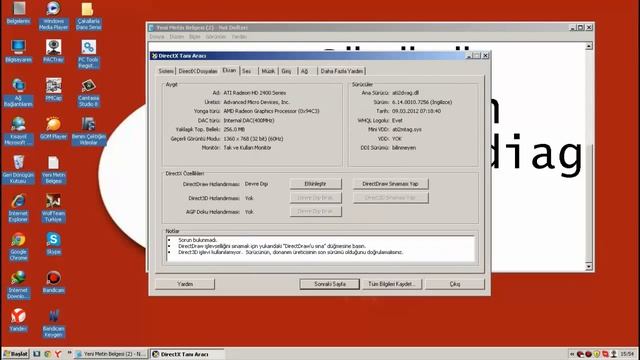Switch to the Ses tab
Screen dimensions: 640x360
[247, 71]
